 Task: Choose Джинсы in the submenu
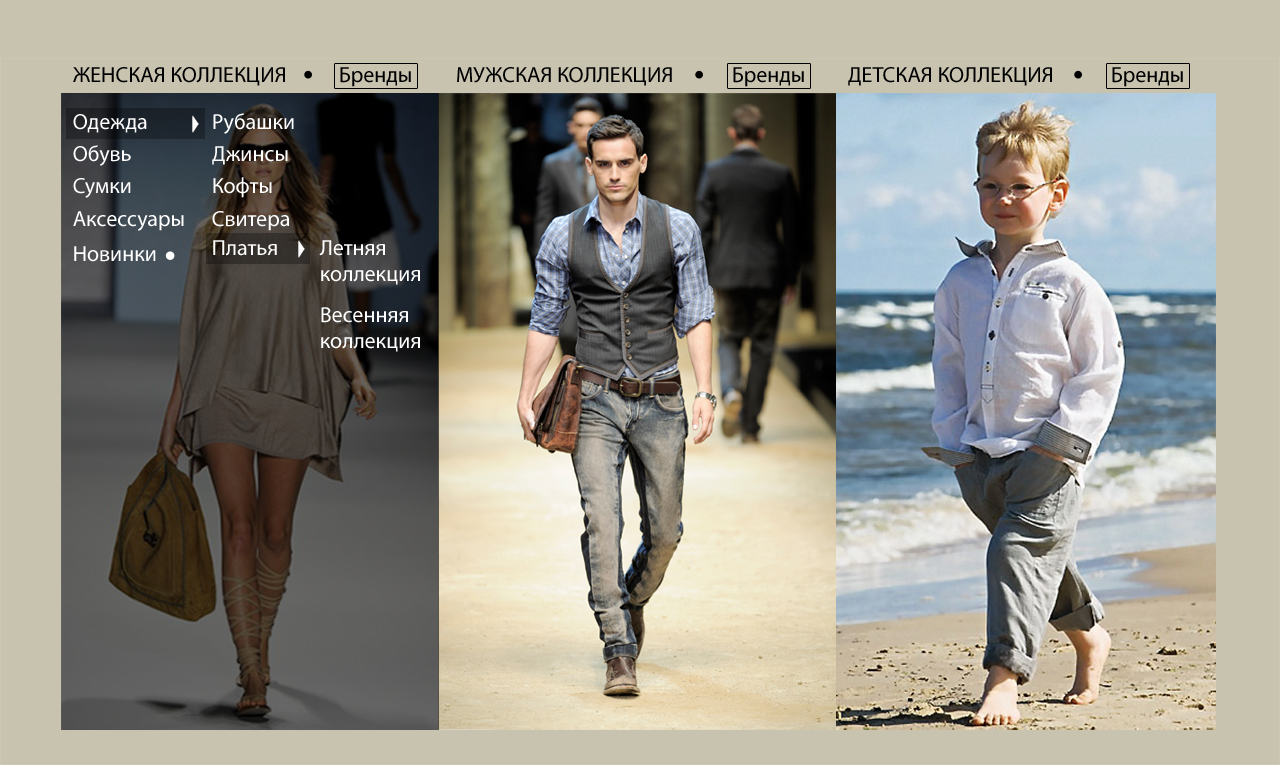pyautogui.click(x=250, y=155)
